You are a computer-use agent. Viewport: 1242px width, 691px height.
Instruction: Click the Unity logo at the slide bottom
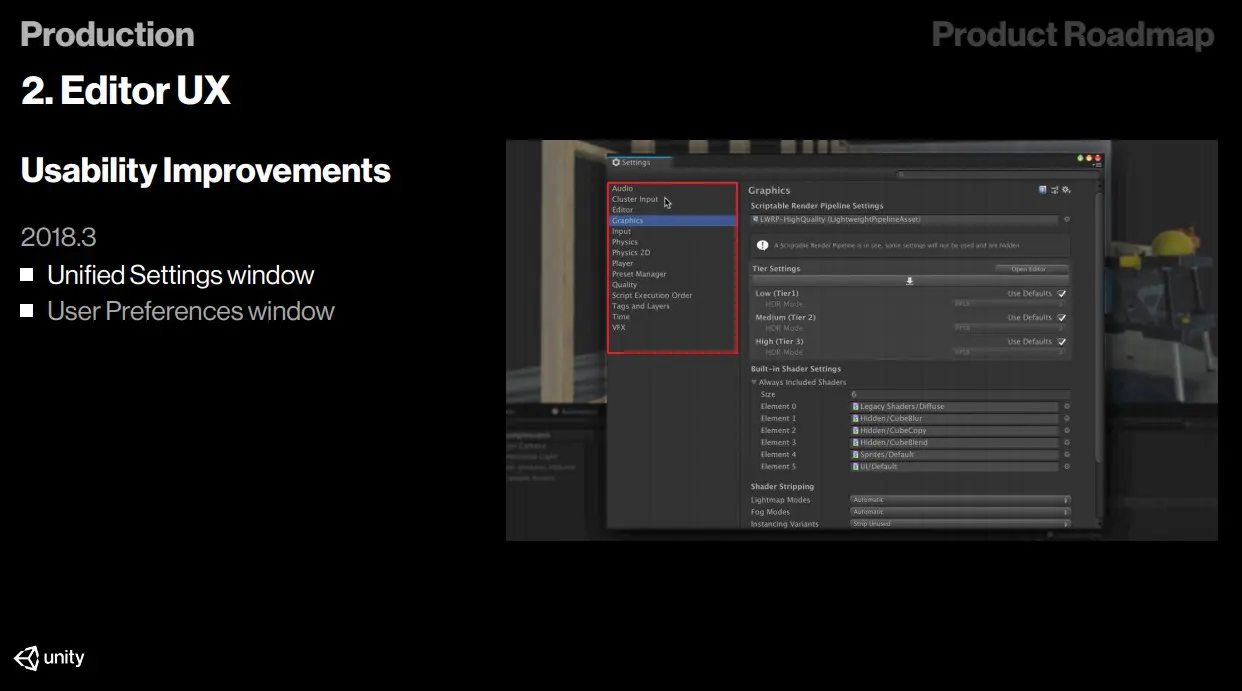tap(49, 657)
